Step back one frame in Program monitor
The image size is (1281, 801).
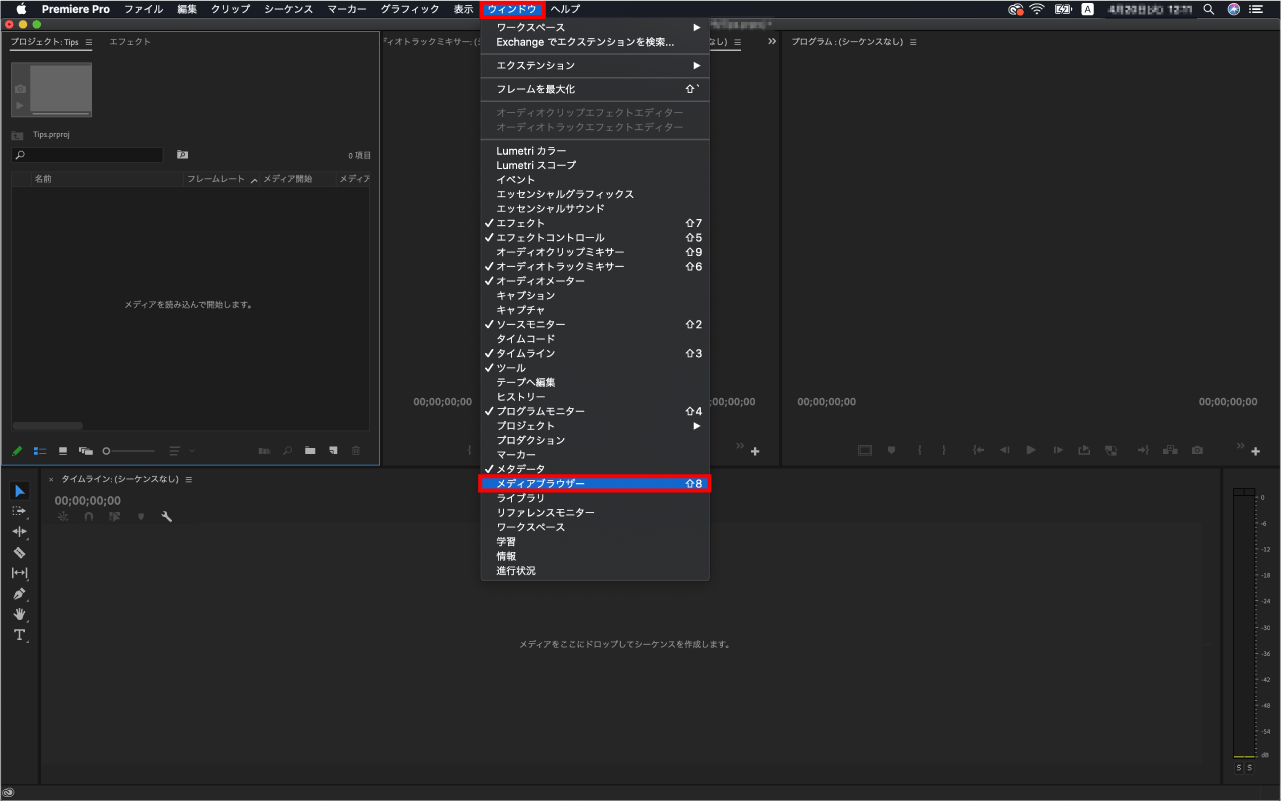[x=1005, y=450]
